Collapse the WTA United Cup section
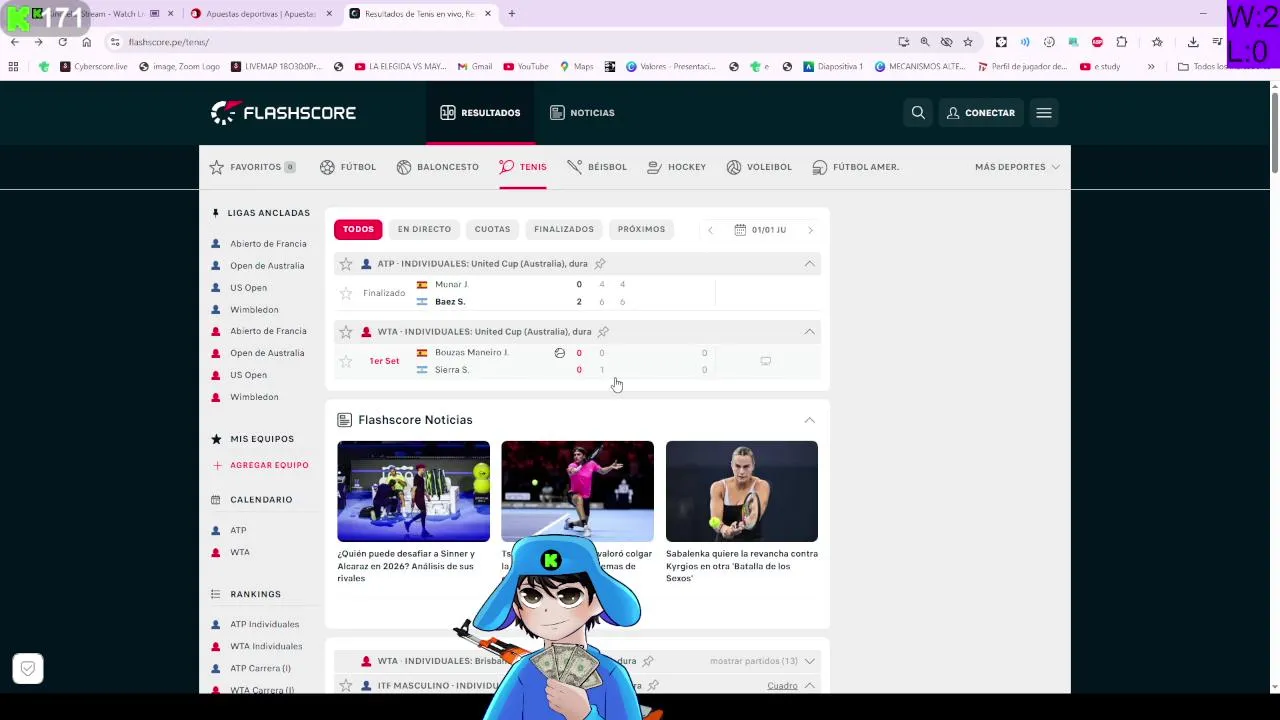Viewport: 1280px width, 720px height. 809,332
